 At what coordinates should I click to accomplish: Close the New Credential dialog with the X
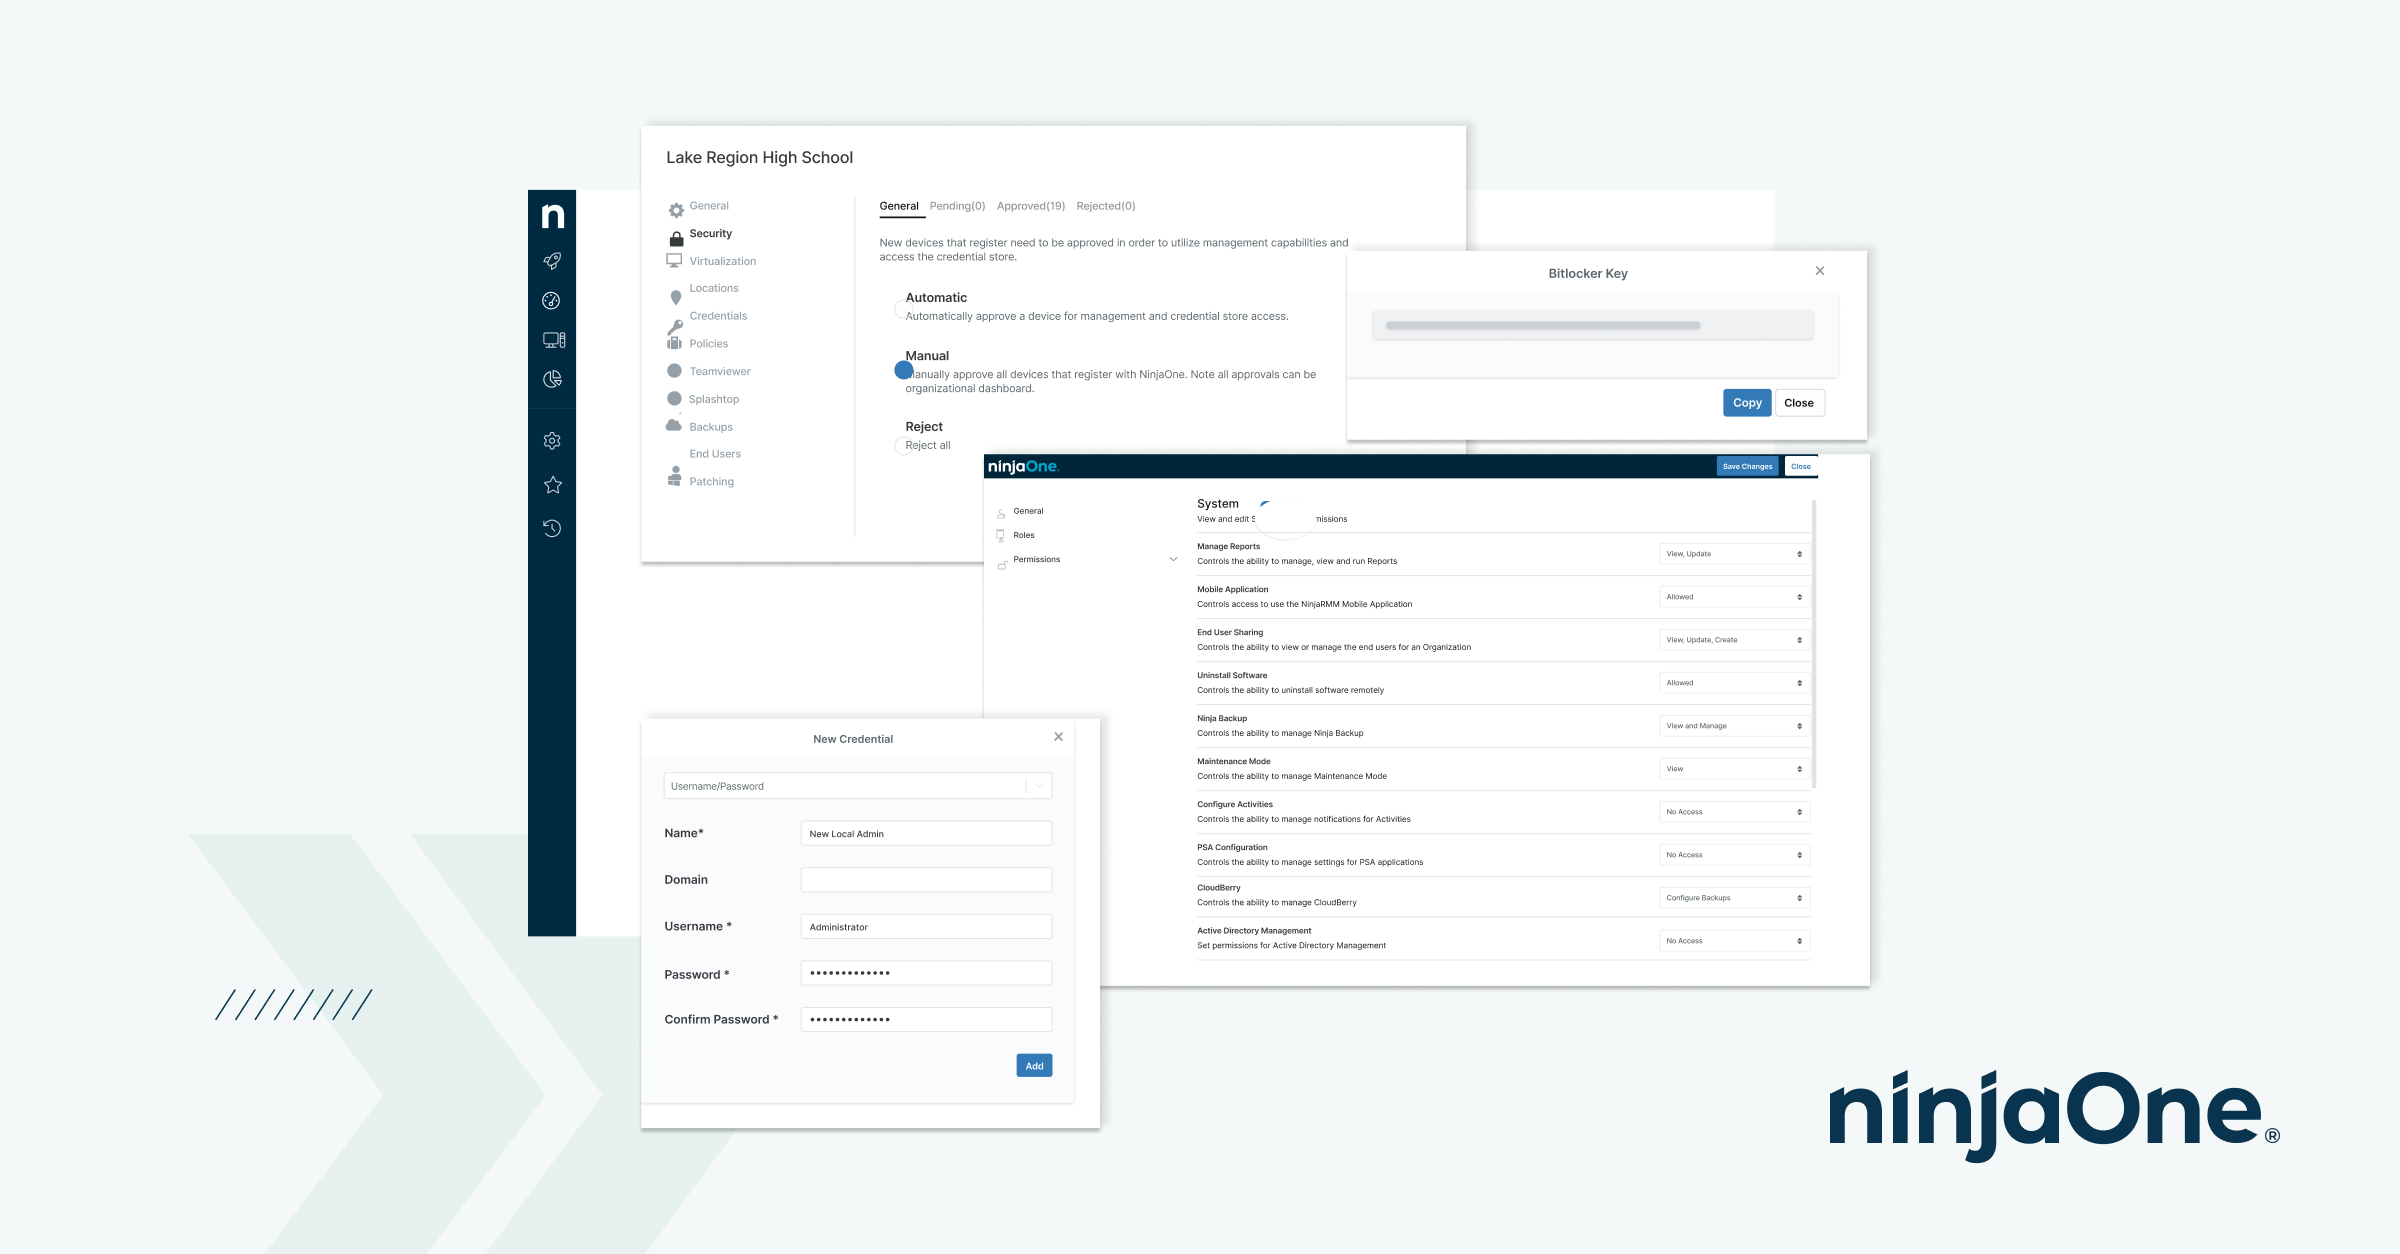tap(1058, 737)
